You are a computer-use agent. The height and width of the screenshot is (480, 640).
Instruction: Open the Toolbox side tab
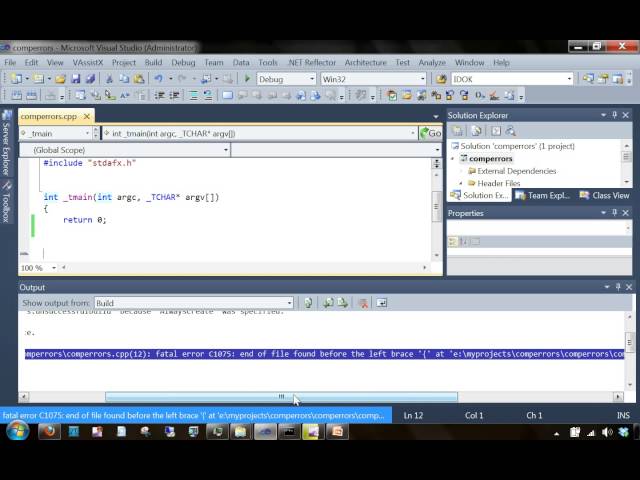coord(6,202)
